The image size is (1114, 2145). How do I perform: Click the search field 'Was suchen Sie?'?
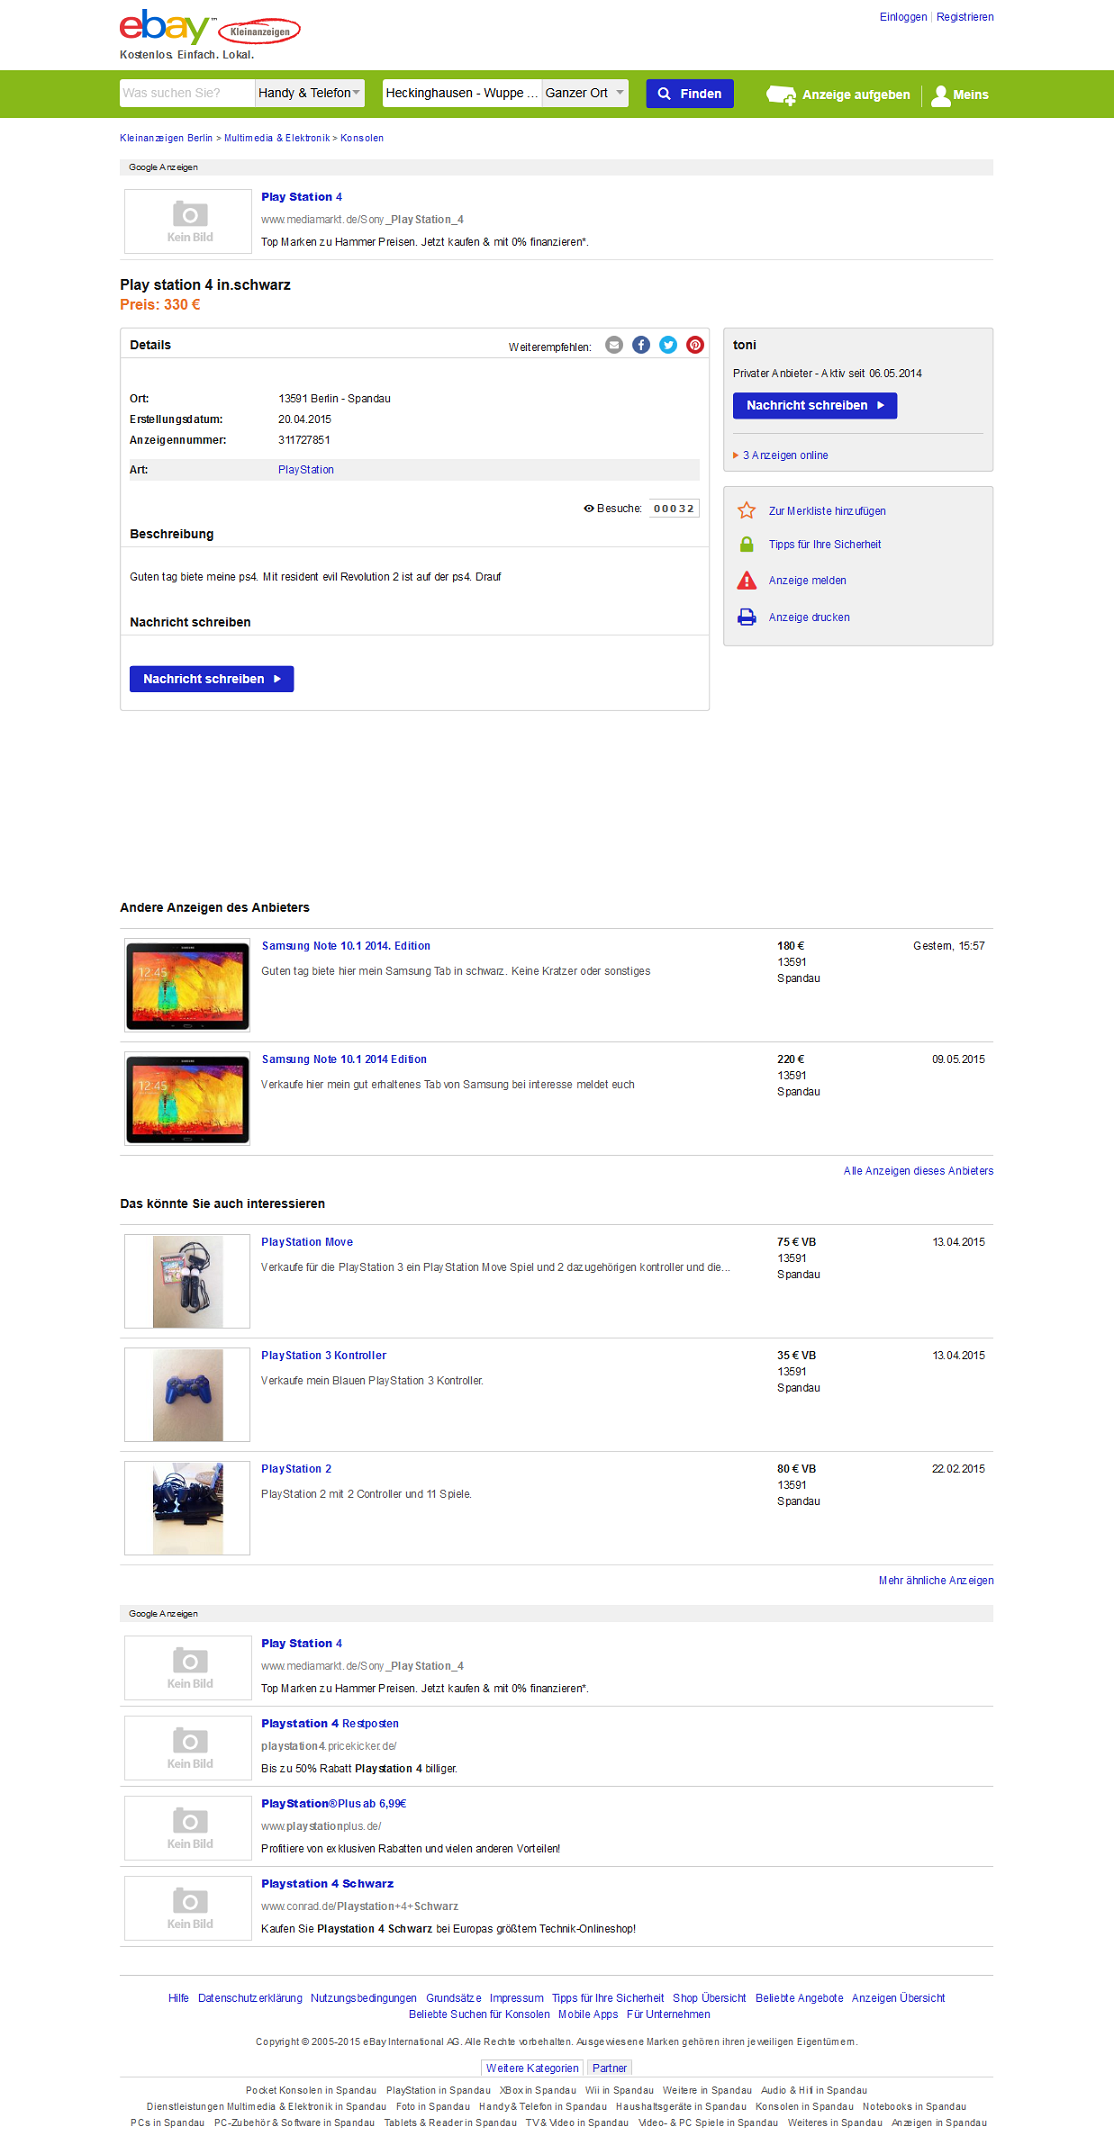[187, 93]
